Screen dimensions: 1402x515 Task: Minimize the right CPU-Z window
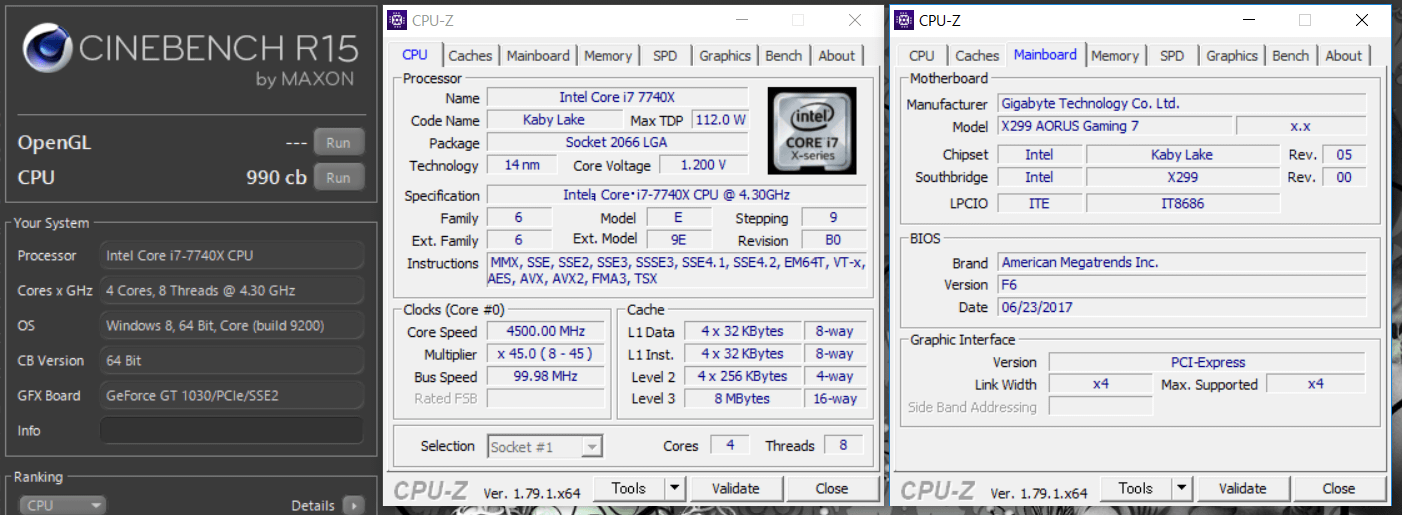(x=1248, y=20)
